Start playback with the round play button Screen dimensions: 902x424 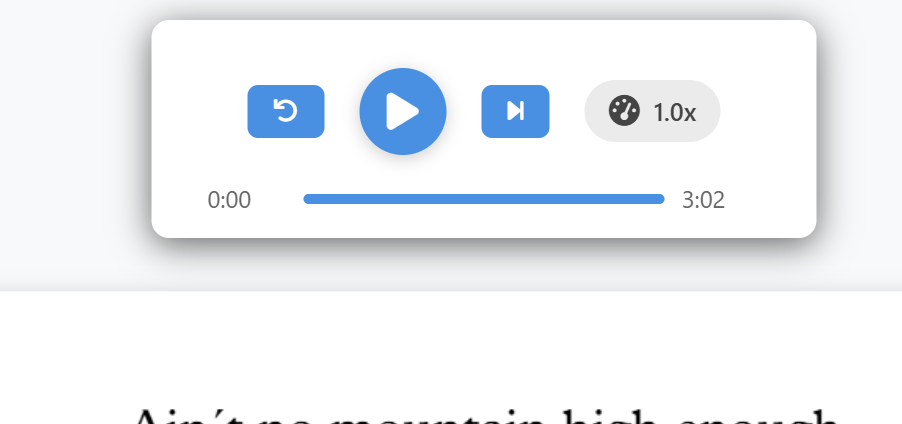coord(403,111)
